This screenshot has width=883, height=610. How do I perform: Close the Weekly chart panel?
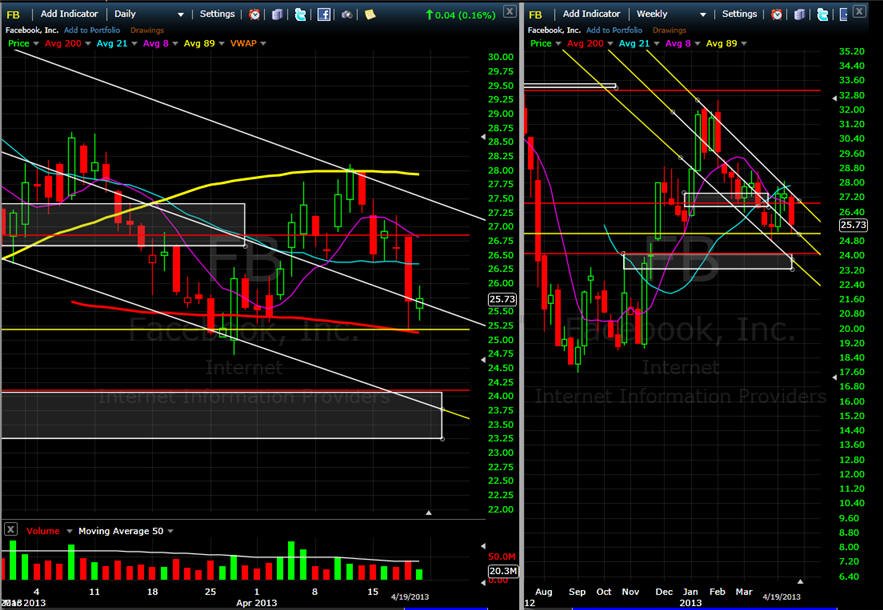pyautogui.click(x=859, y=11)
